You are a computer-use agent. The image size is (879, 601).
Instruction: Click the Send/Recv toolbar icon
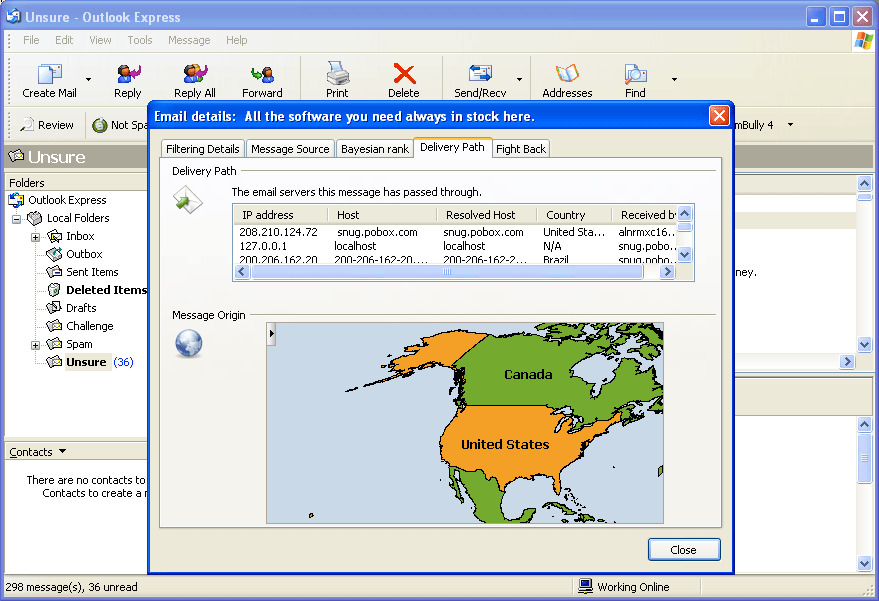480,75
